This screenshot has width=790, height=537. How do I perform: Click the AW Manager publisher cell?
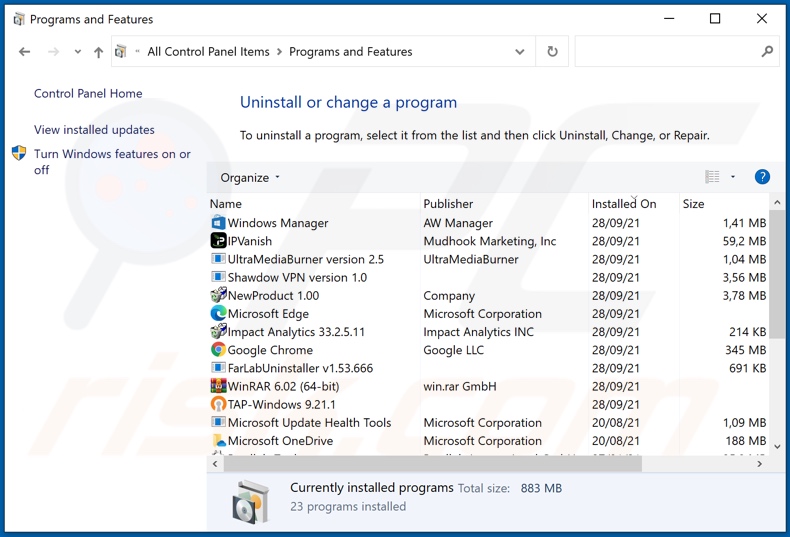458,223
